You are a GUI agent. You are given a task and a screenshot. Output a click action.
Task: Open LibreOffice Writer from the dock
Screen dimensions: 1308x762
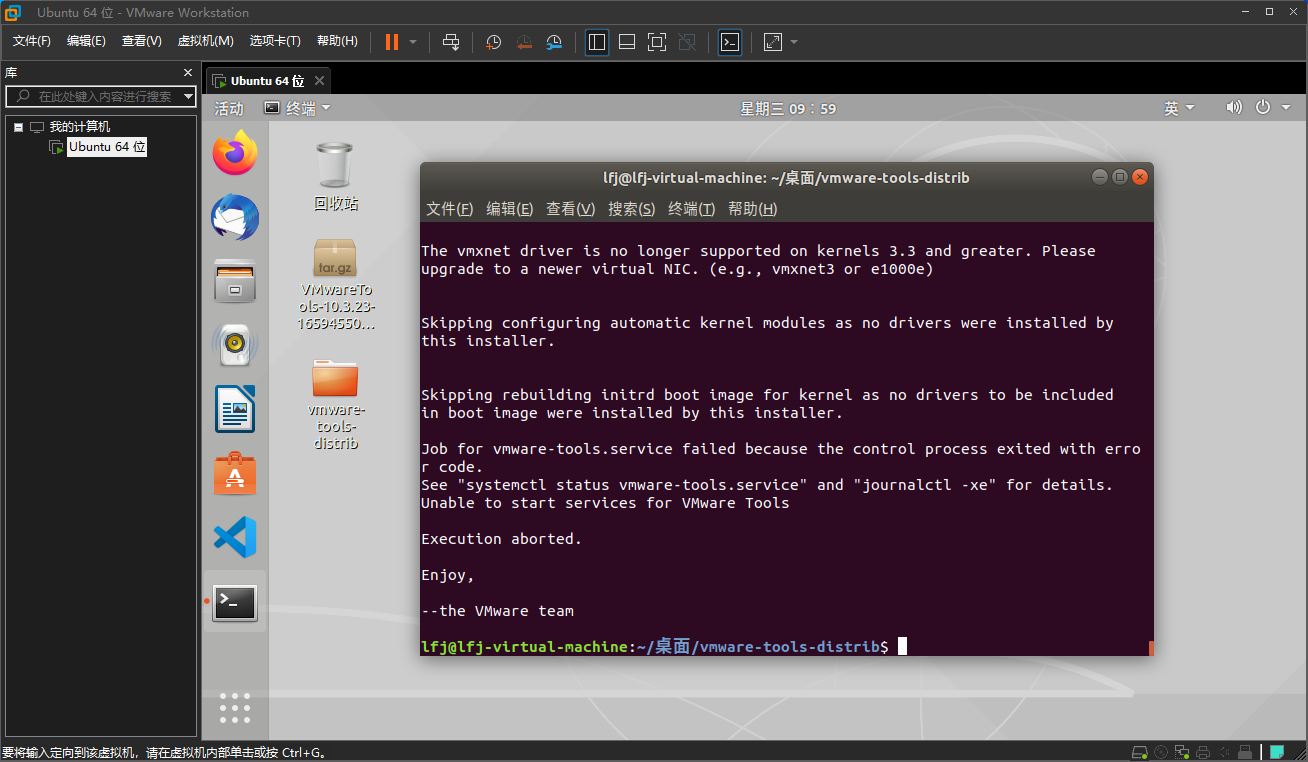[x=235, y=409]
